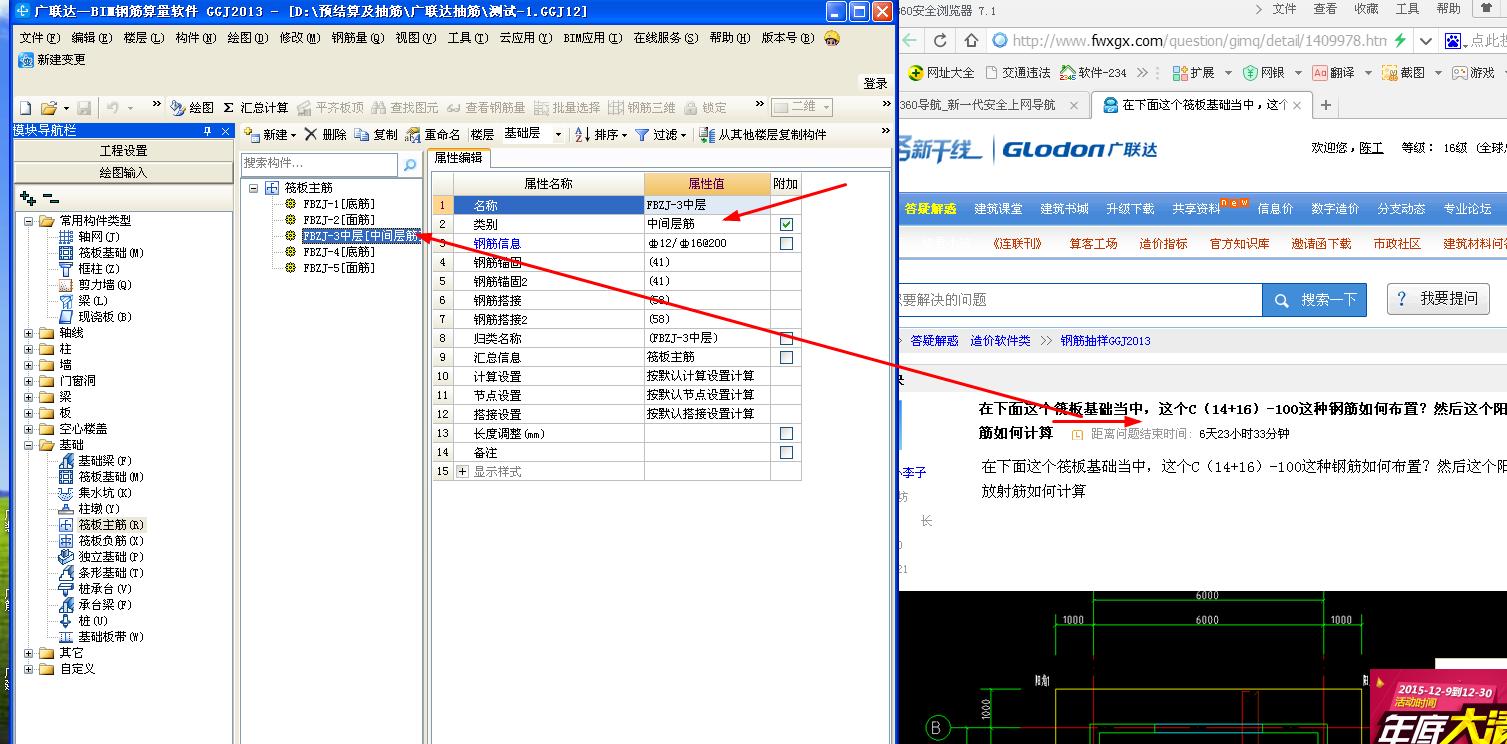Click the 绘图 drawing toolbar button
This screenshot has height=744, width=1507.
click(192, 108)
